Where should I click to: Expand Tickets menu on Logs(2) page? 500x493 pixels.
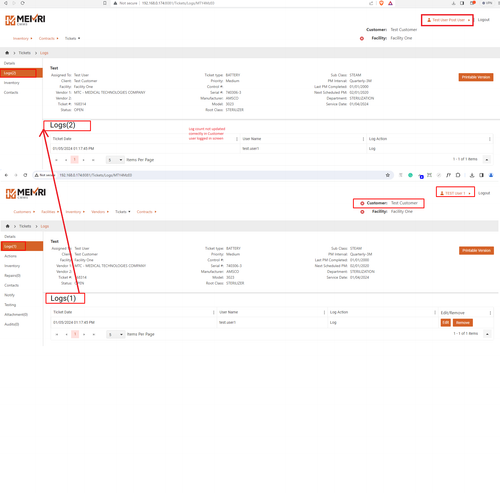pyautogui.click(x=72, y=38)
